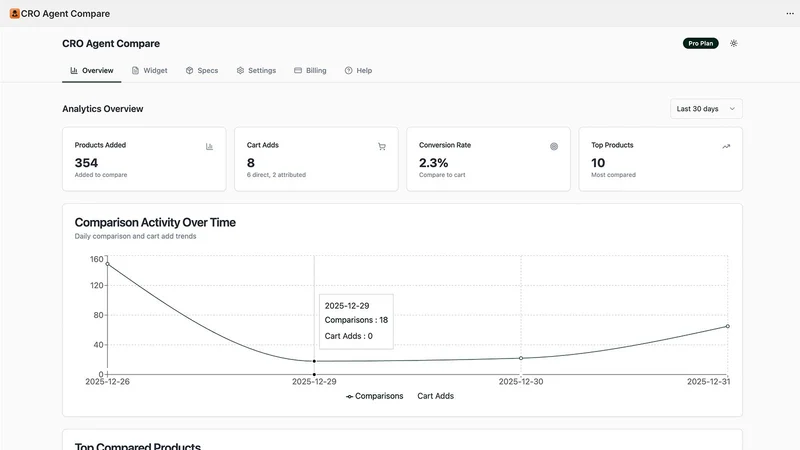This screenshot has width=800, height=450.
Task: Click the bar chart icon in the Products Added card
Action: 209,146
